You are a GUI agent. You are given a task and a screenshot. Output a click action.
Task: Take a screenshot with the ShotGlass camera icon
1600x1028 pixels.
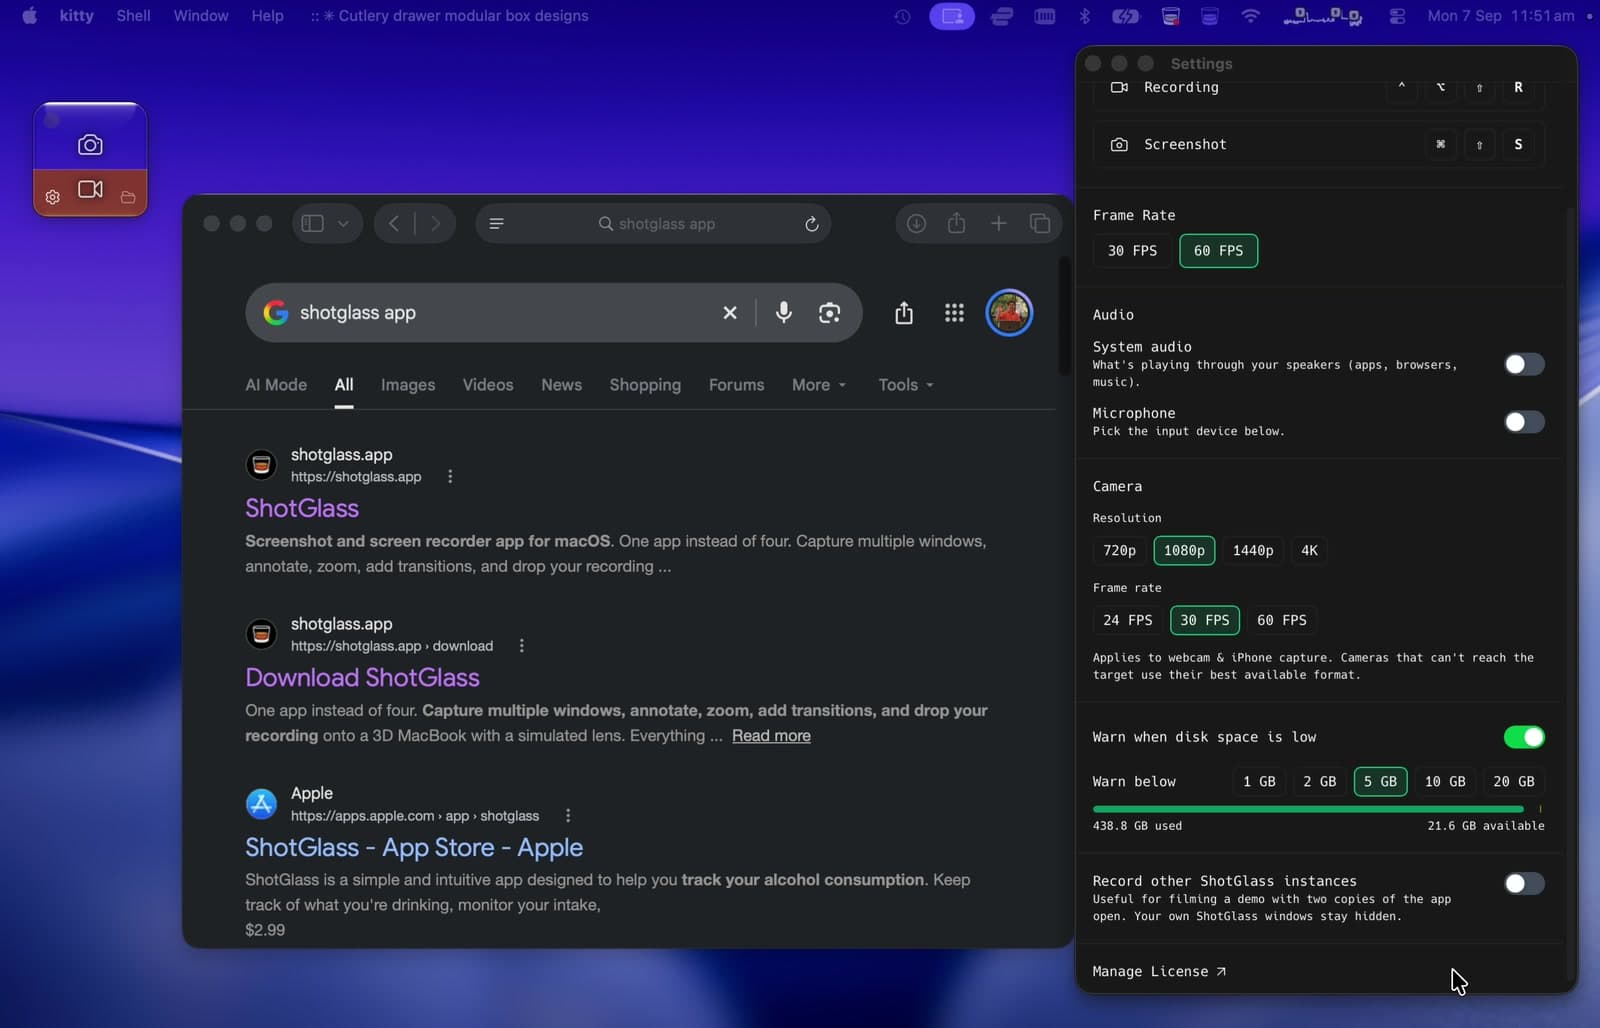pyautogui.click(x=90, y=145)
